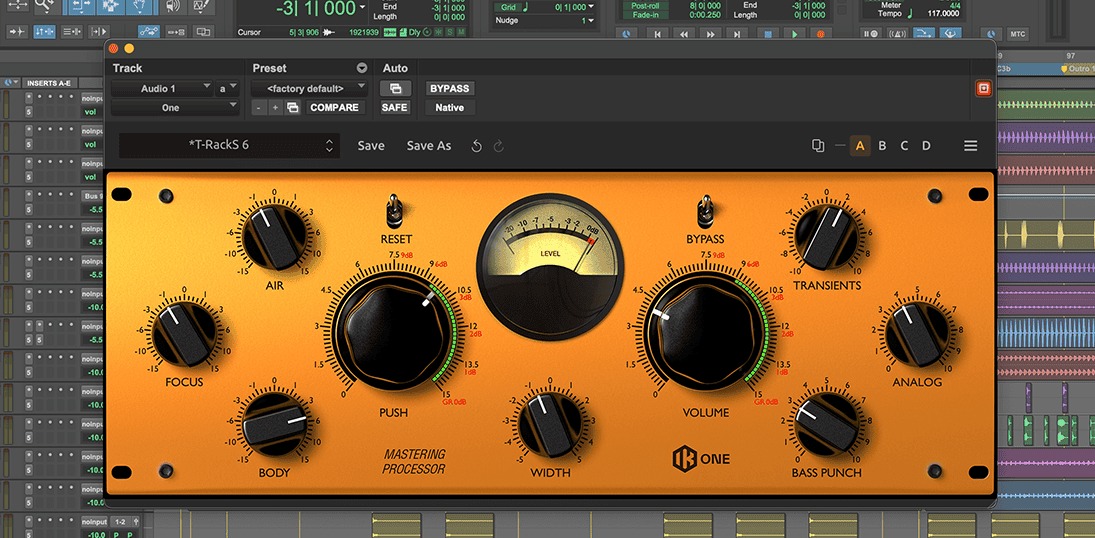Toggle the metronome click button
This screenshot has width=1095, height=538.
coord(897,33)
